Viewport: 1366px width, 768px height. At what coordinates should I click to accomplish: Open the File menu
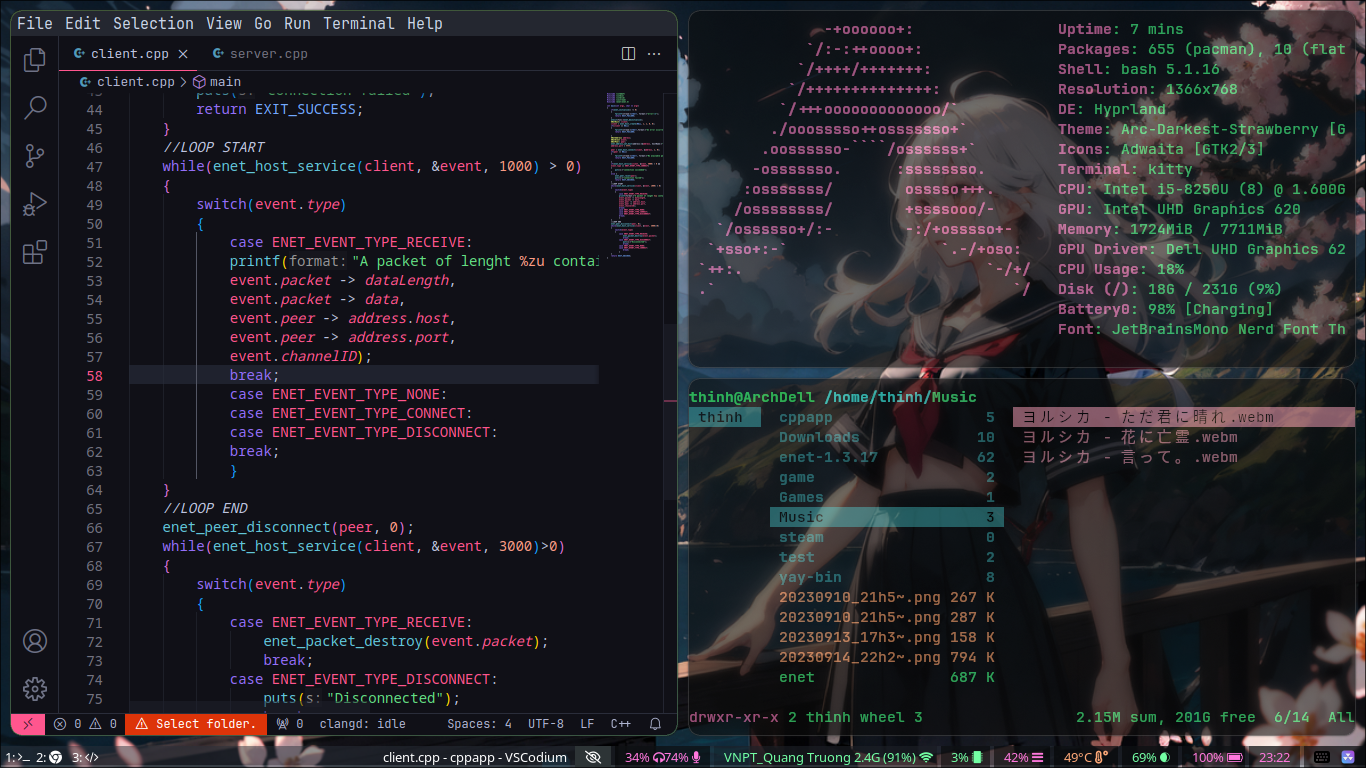[35, 23]
